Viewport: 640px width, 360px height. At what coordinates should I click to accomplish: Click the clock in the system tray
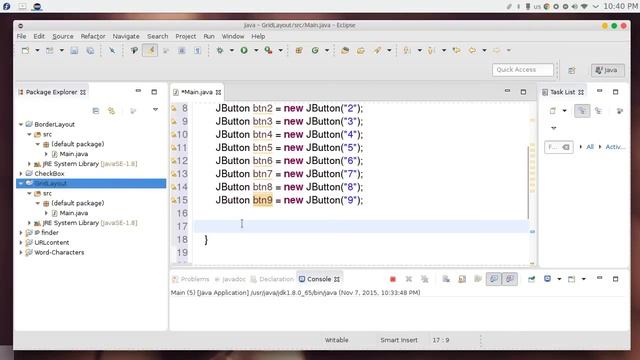coord(620,6)
